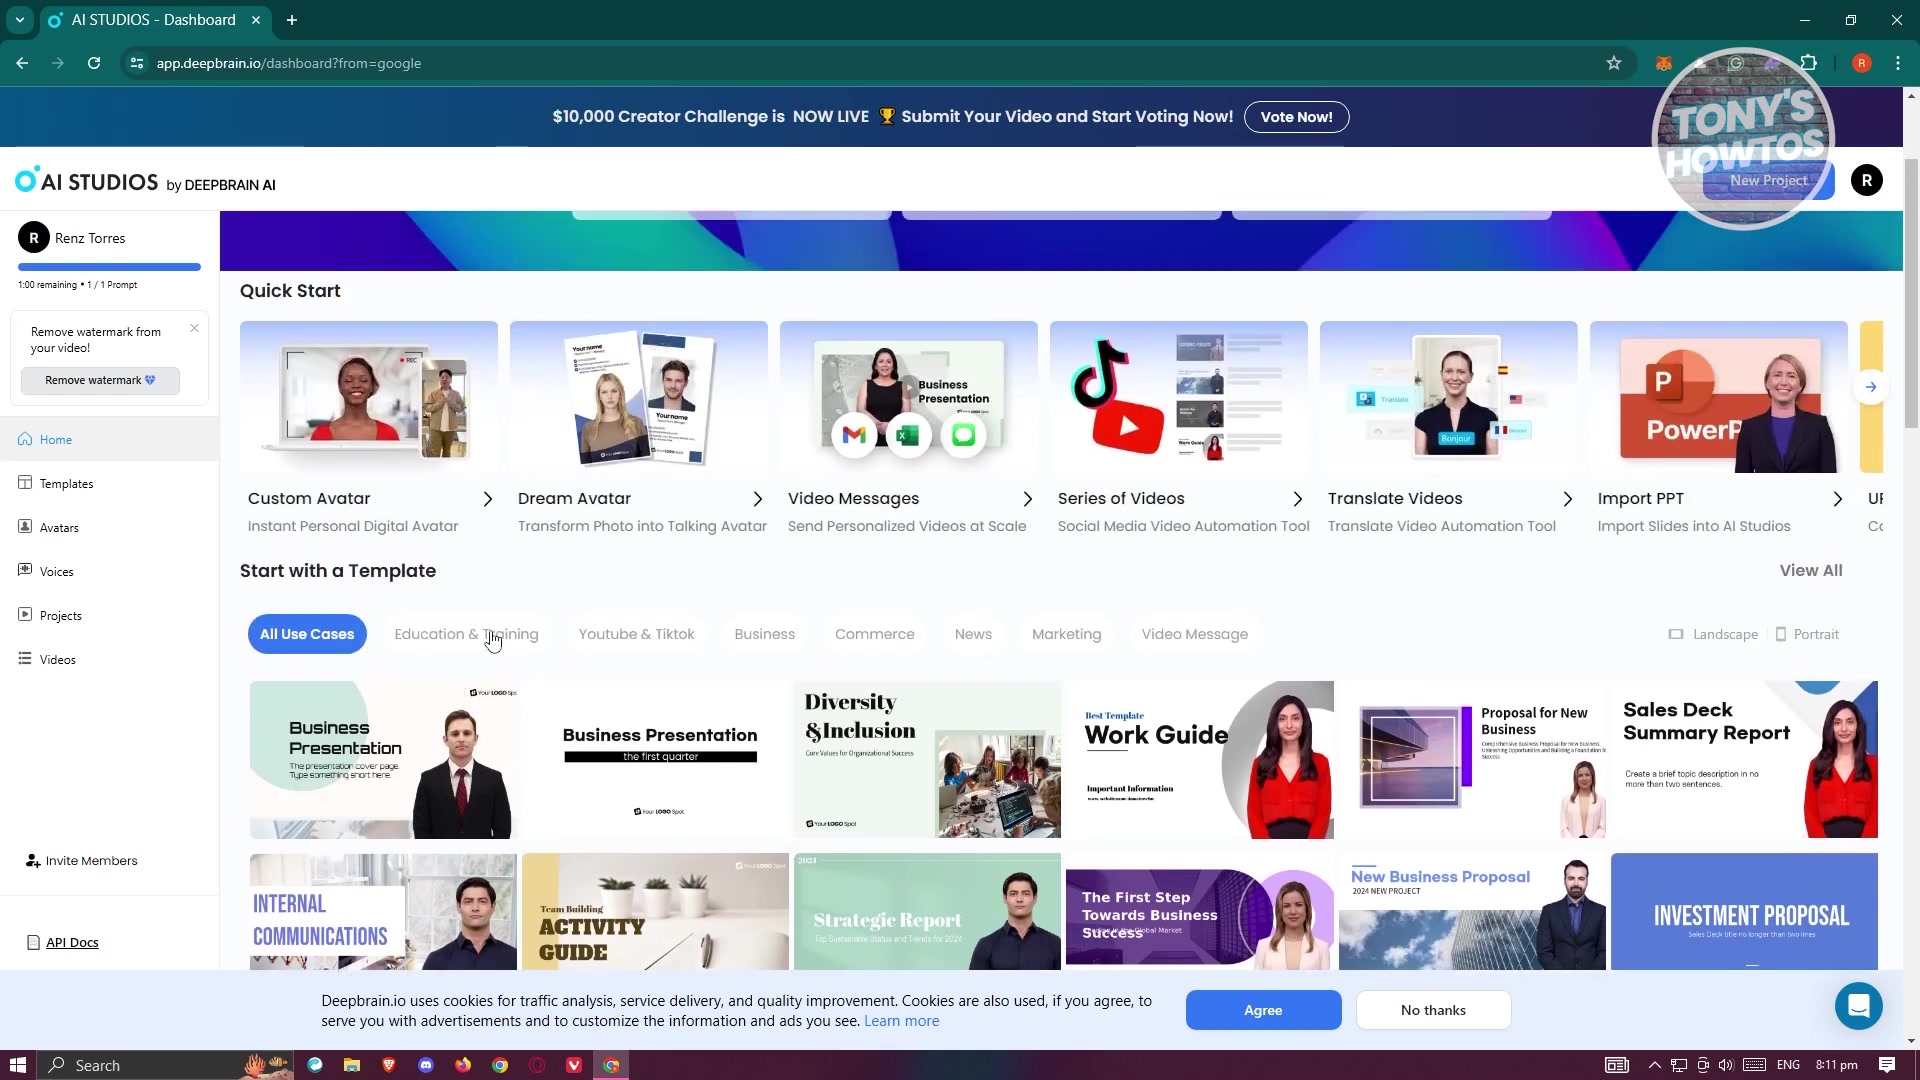Select the News filter tab

pyautogui.click(x=972, y=634)
